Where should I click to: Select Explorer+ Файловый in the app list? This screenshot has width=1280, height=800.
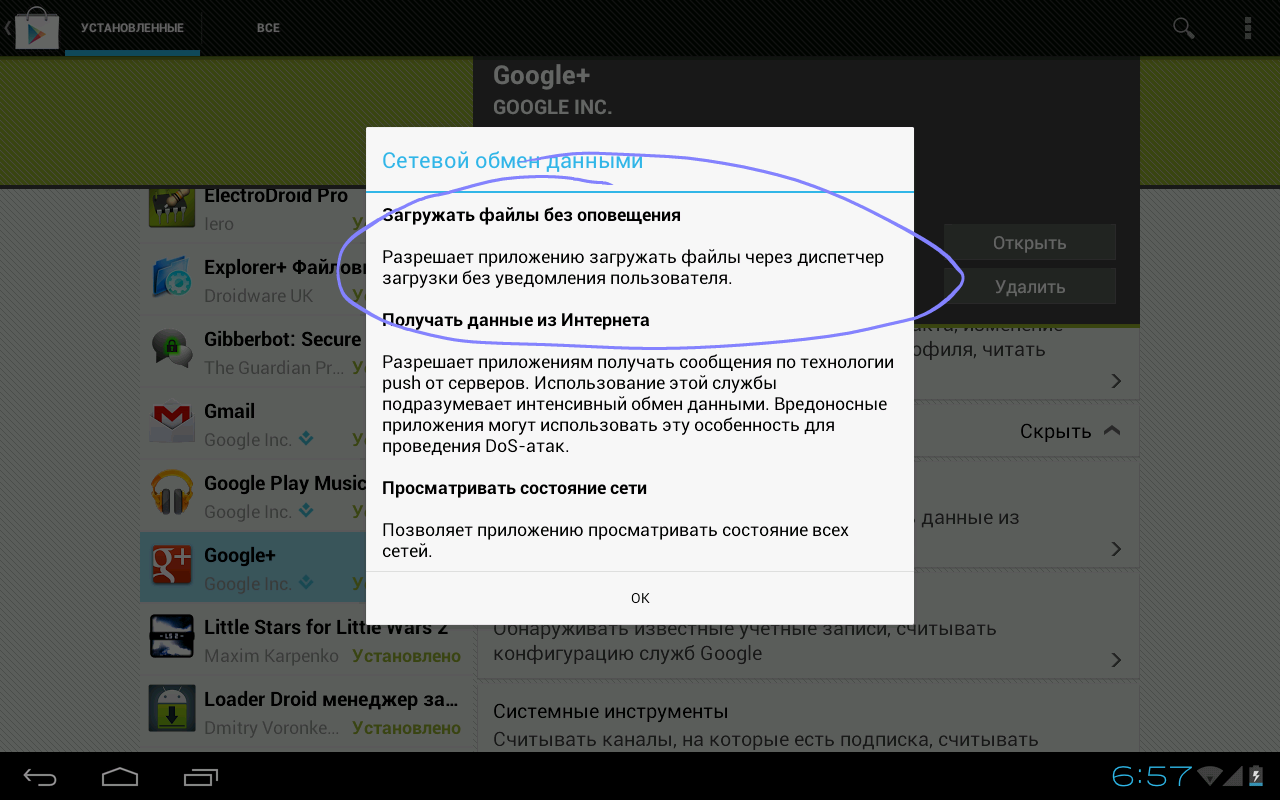(x=306, y=280)
